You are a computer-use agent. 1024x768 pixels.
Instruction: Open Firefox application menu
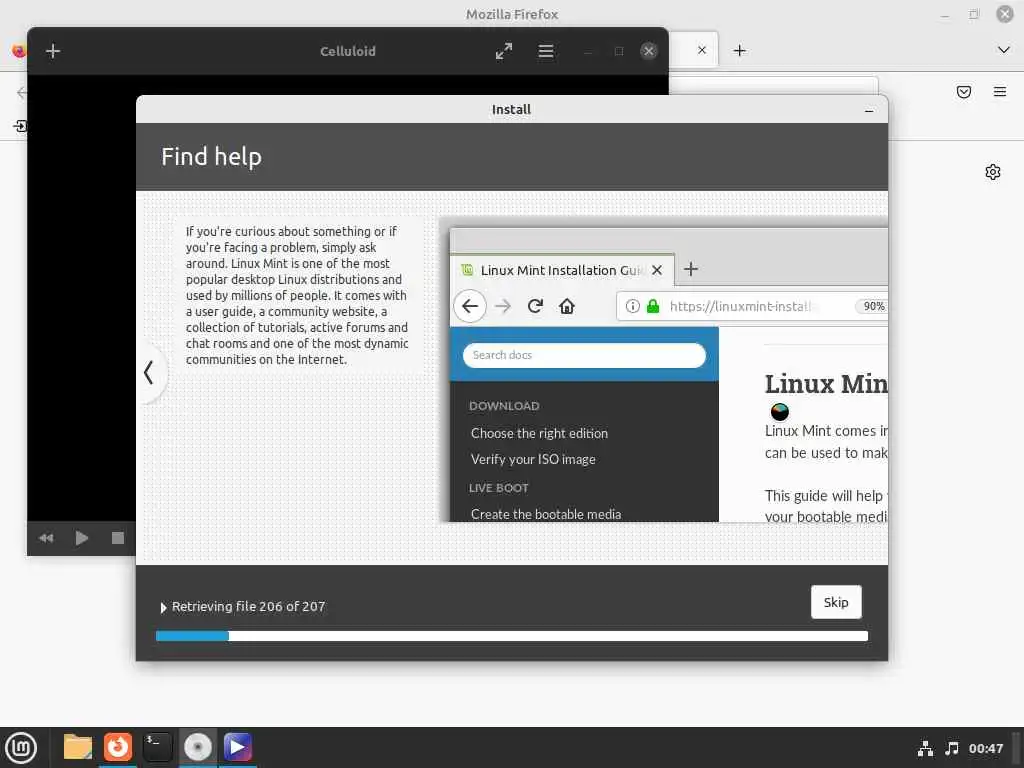click(x=1000, y=92)
